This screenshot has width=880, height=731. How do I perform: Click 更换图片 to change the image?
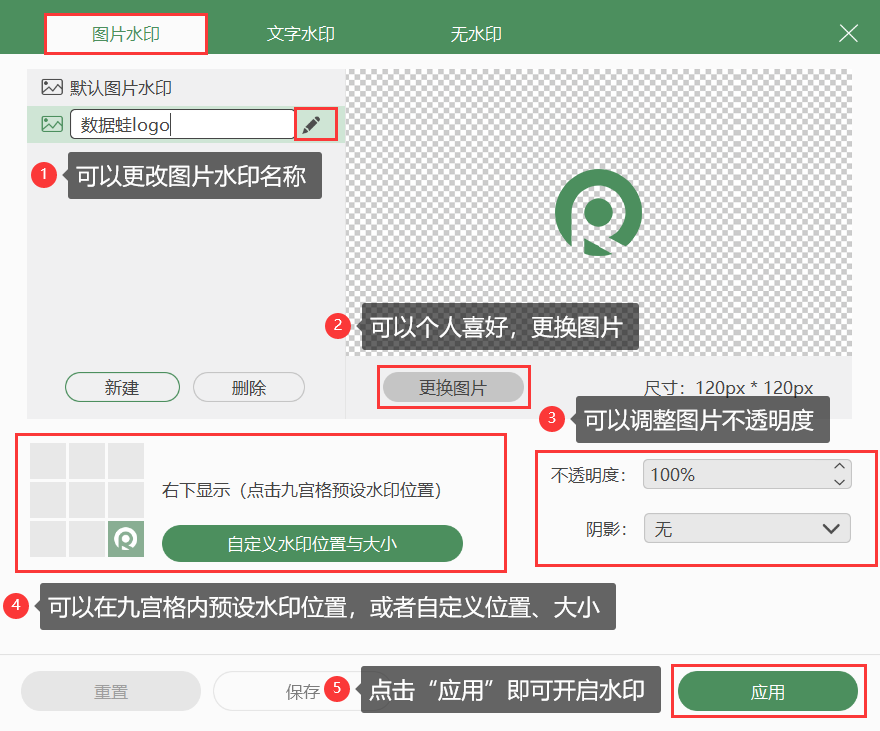coord(453,387)
